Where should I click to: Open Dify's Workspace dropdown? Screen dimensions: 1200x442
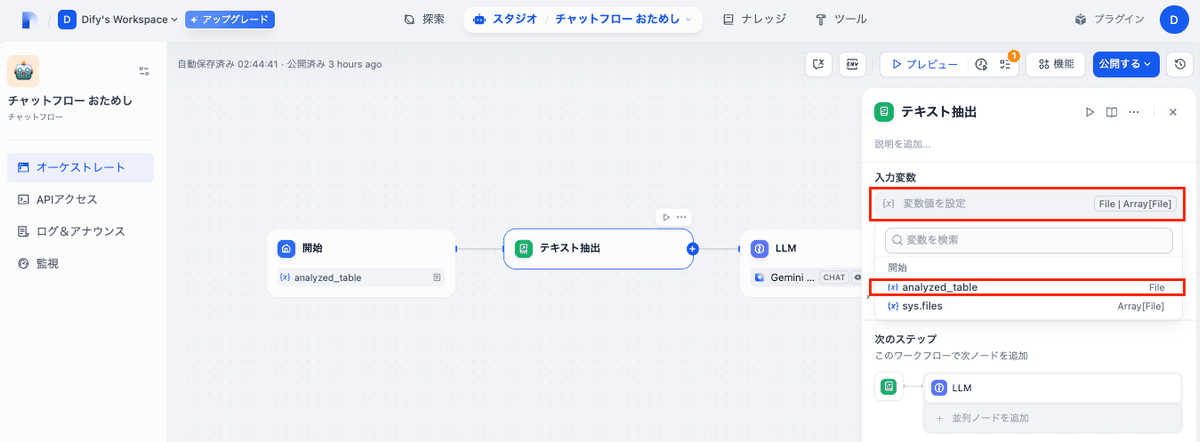(118, 19)
